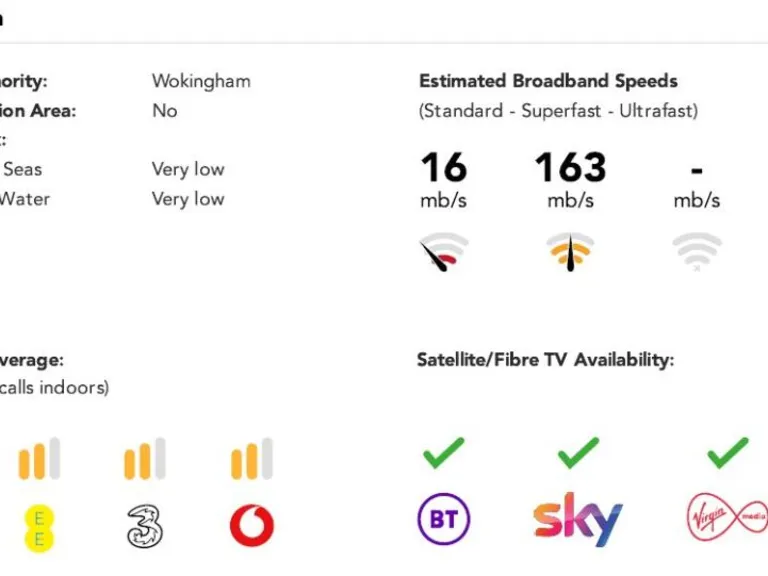
Task: Click the BT logo icon
Action: point(443,520)
